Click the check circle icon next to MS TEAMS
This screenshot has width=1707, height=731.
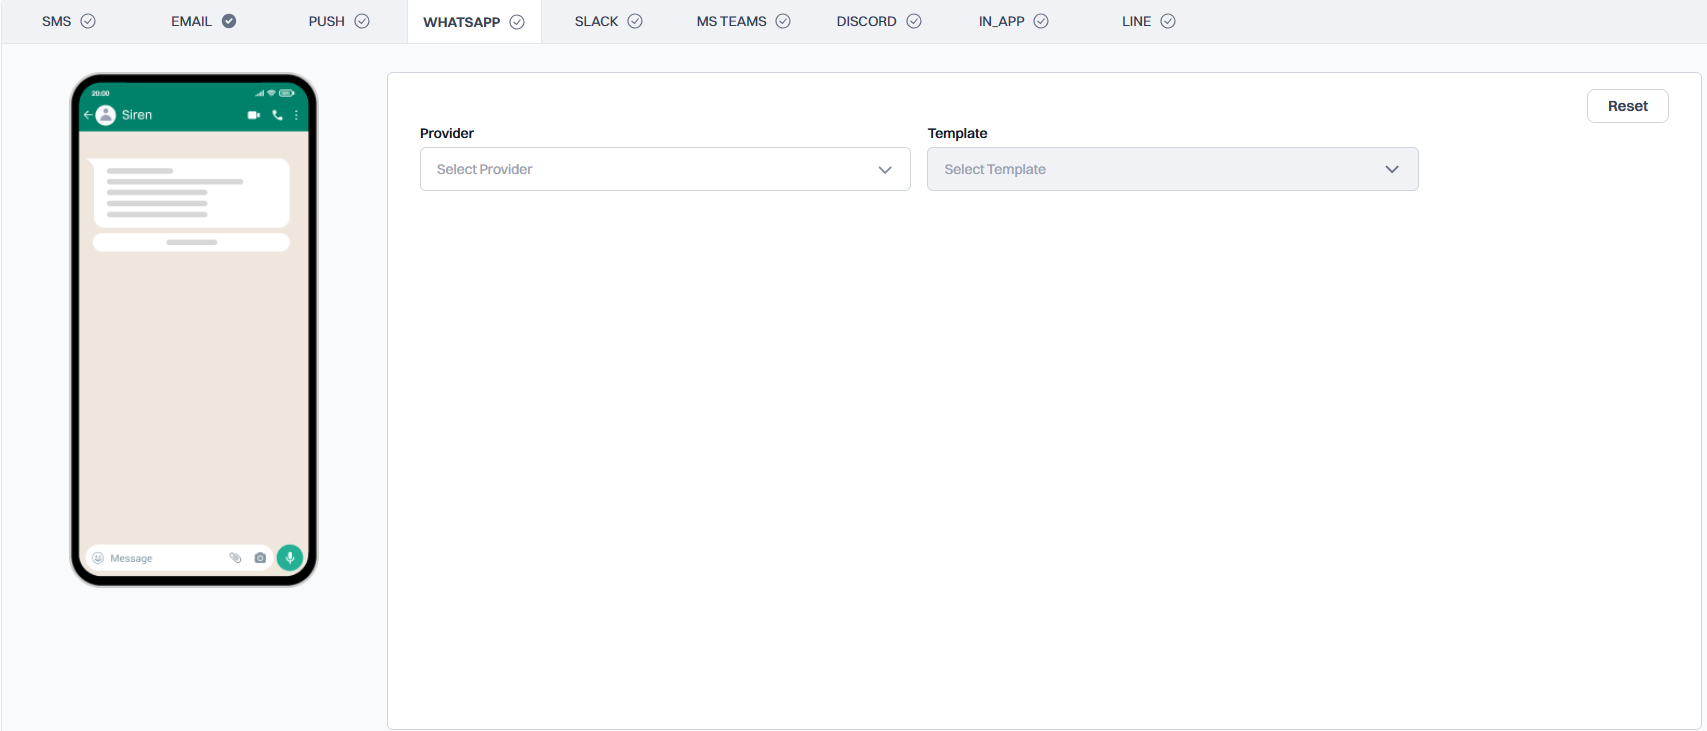(783, 21)
